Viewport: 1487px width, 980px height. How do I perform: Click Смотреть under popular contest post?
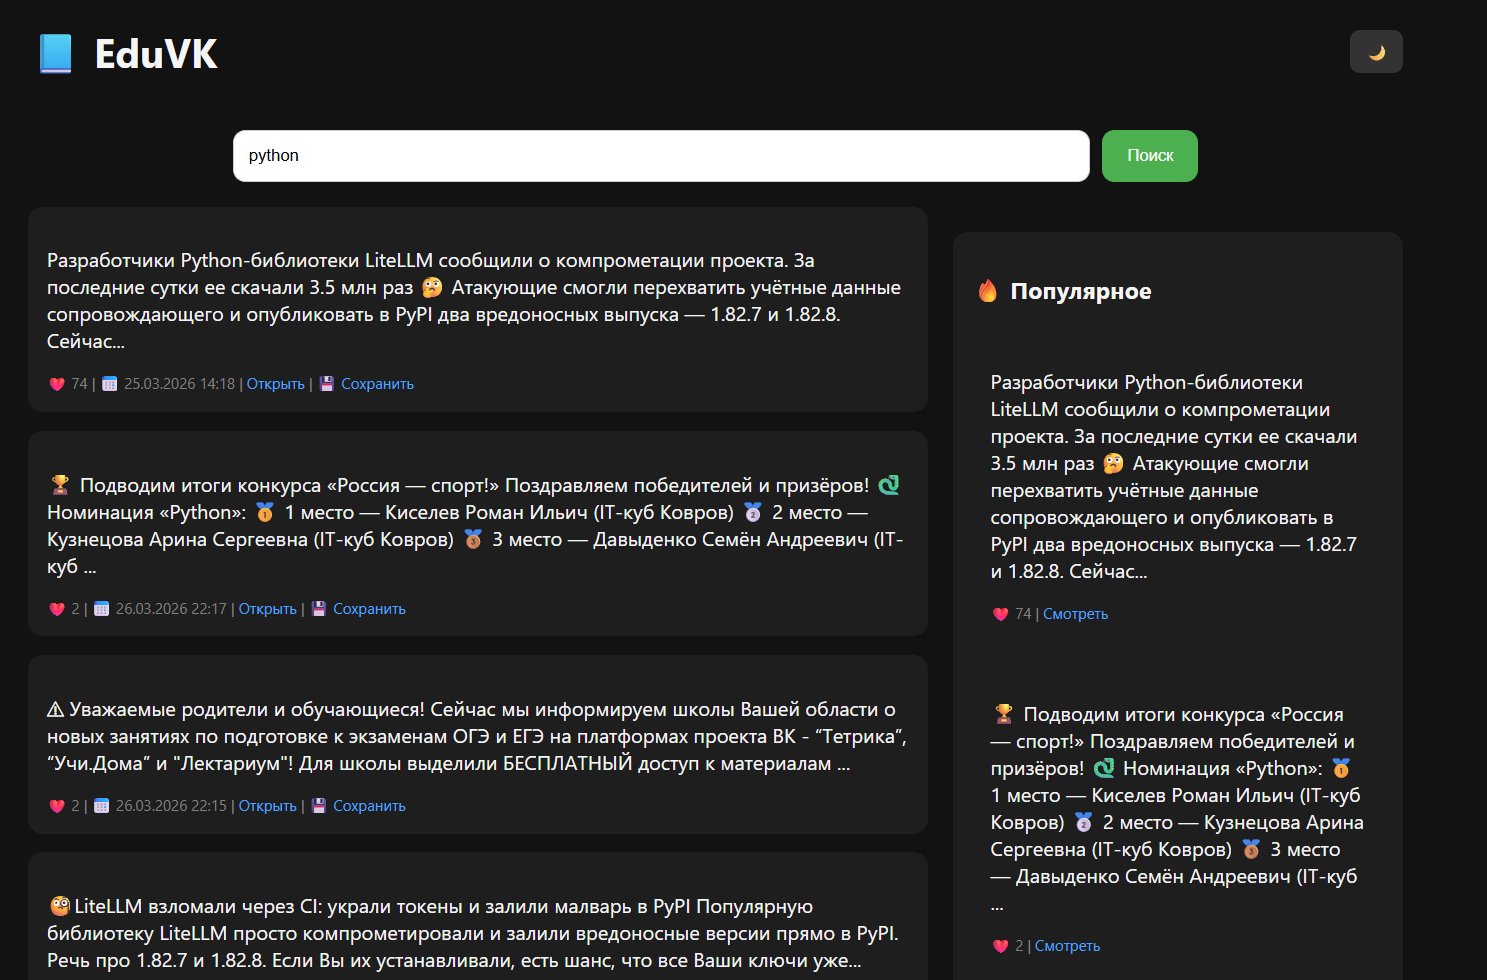pos(1067,946)
